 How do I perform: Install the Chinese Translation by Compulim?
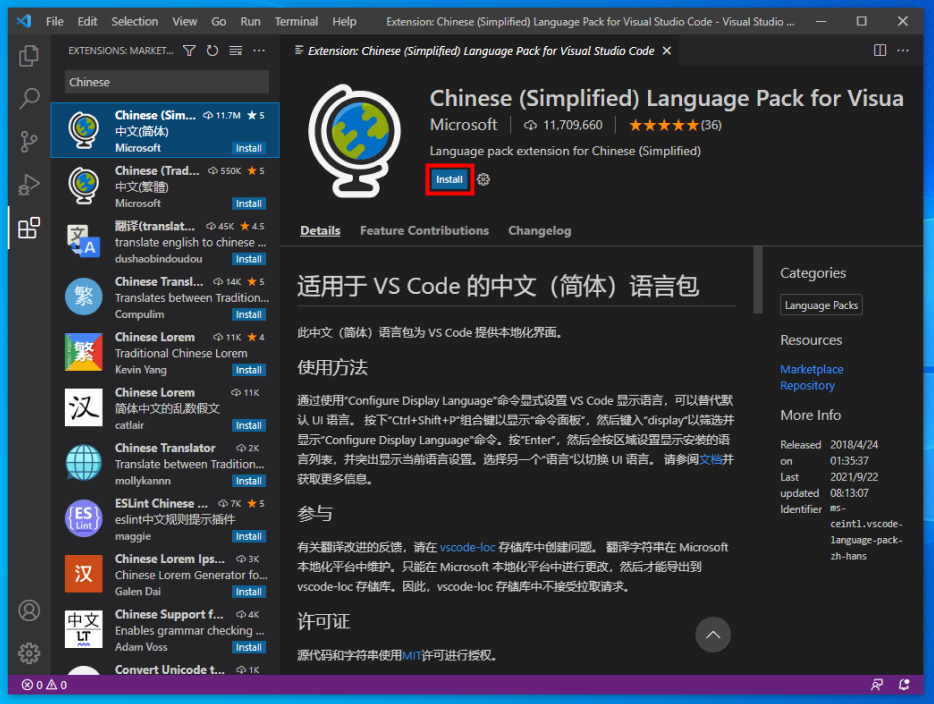[248, 314]
